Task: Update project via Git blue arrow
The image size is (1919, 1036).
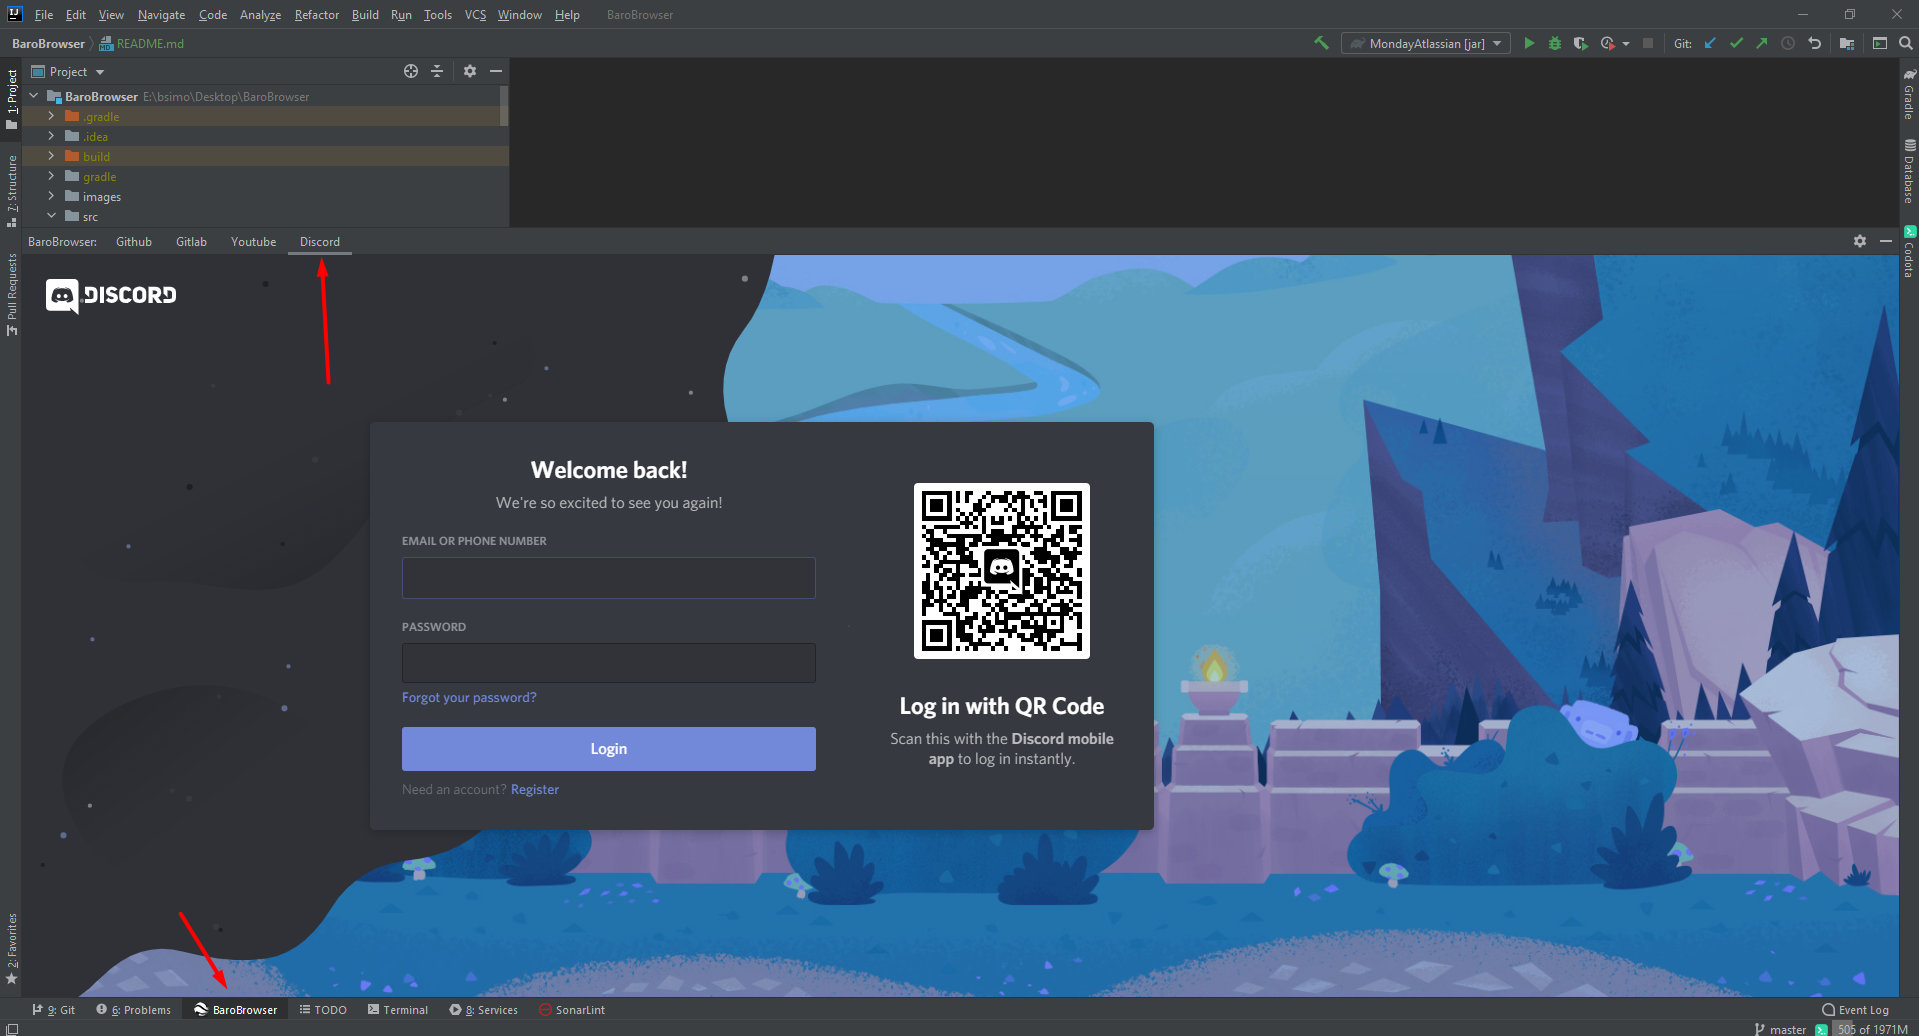Action: pos(1710,43)
